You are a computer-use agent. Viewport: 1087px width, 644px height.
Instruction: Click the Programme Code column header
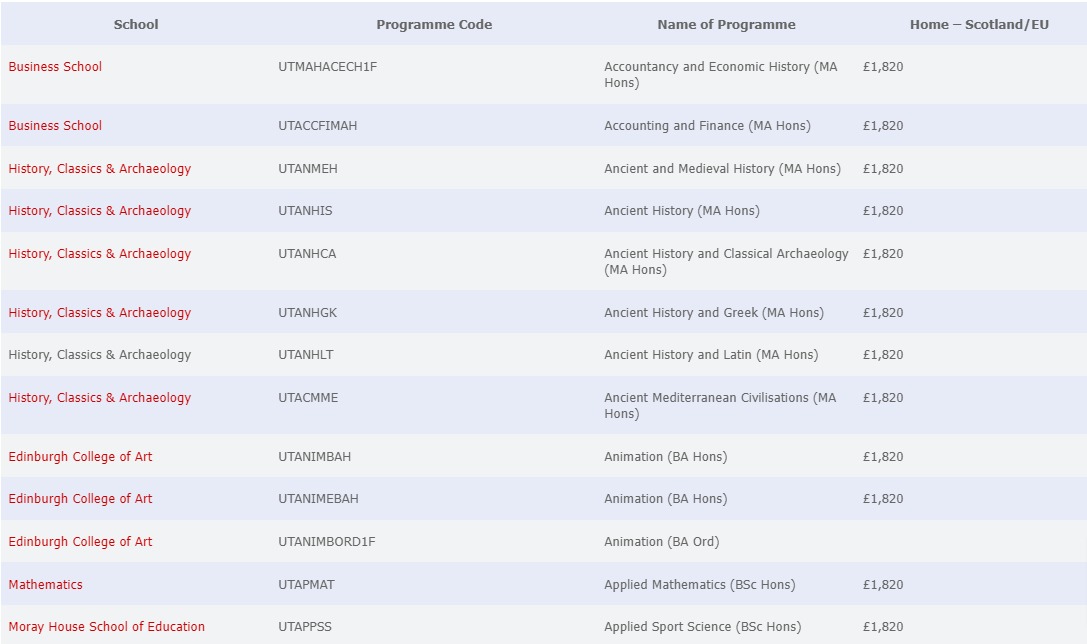[434, 25]
